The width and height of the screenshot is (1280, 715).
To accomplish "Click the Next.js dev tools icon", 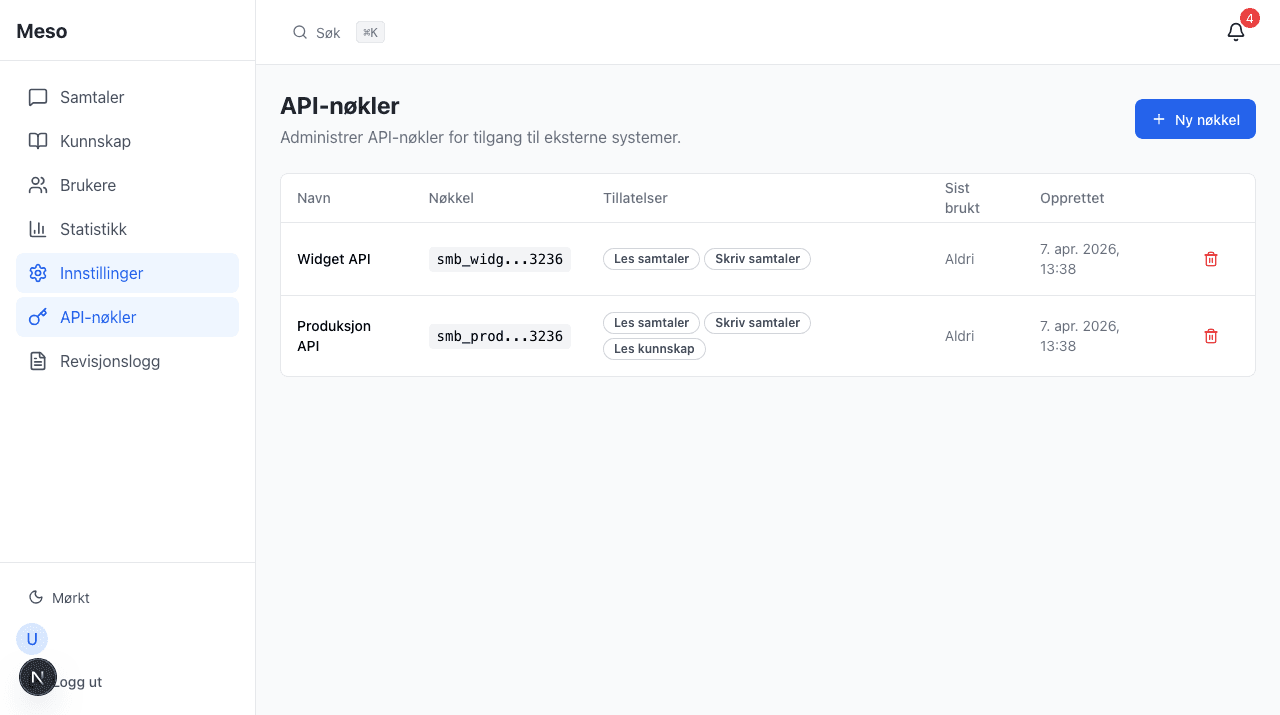I will 38,677.
